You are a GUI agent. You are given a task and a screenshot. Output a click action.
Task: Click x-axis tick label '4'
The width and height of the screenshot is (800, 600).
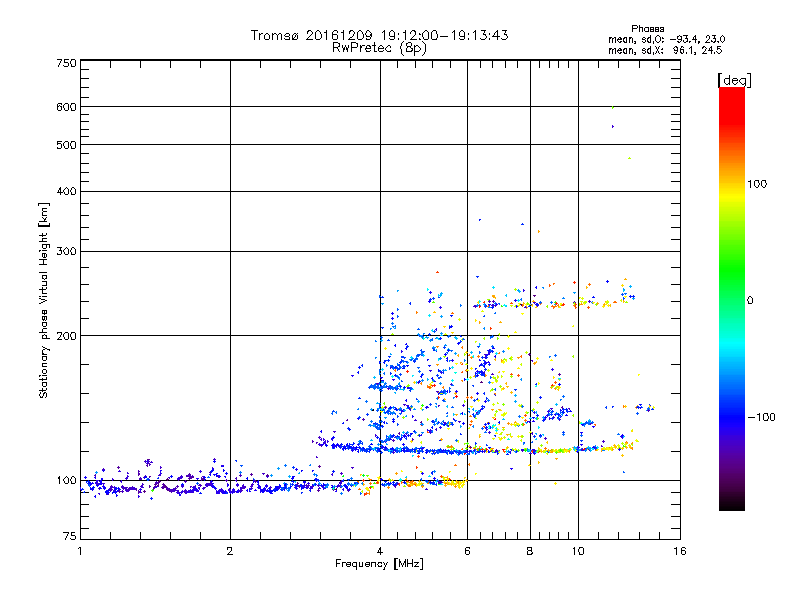tap(380, 551)
